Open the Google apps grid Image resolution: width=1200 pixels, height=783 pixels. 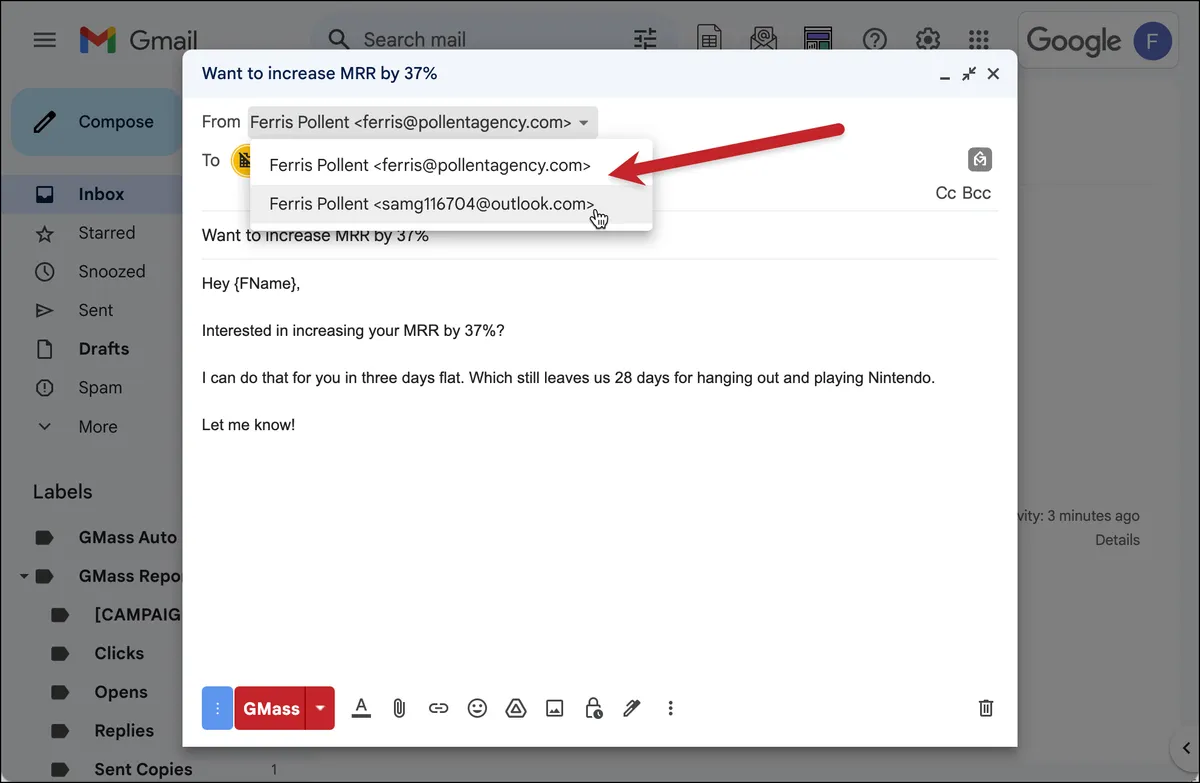[x=980, y=39]
